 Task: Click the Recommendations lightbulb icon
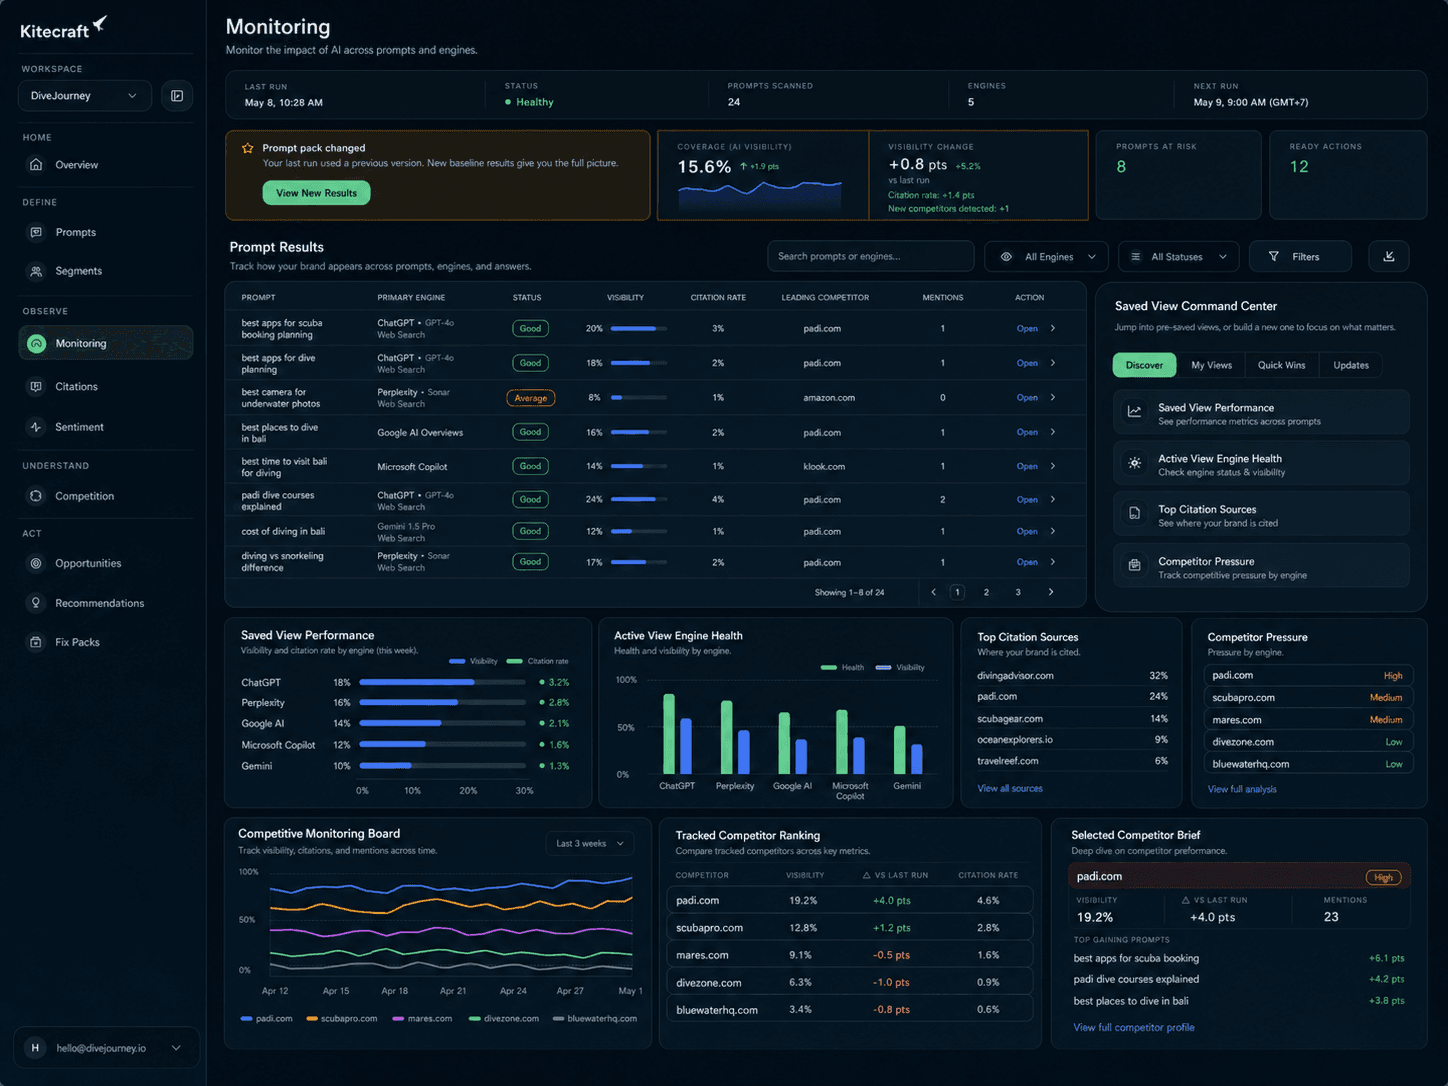click(x=36, y=603)
